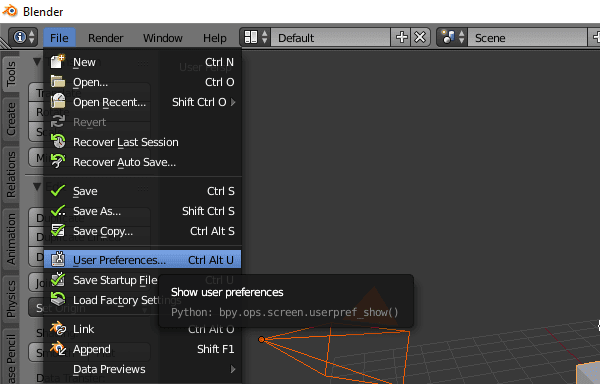The width and height of the screenshot is (600, 384).
Task: Select Save in the File menu
Action: pos(142,191)
